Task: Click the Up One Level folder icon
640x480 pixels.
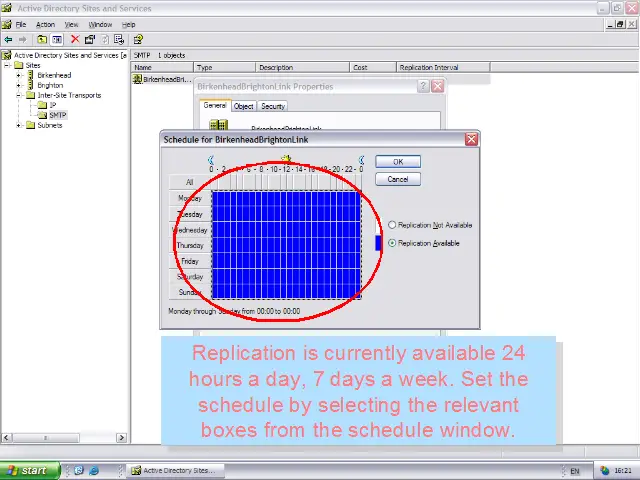Action: (41, 39)
